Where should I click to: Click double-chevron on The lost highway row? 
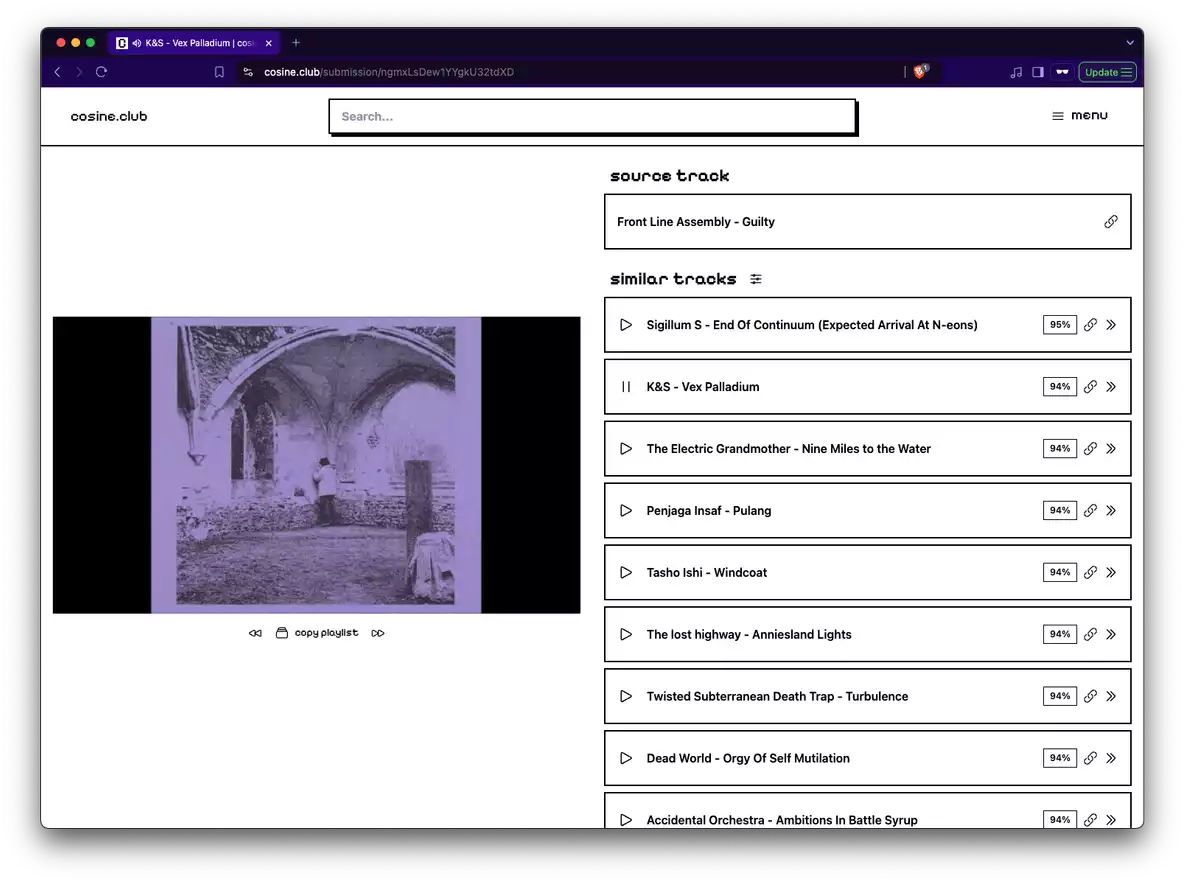click(x=1111, y=635)
